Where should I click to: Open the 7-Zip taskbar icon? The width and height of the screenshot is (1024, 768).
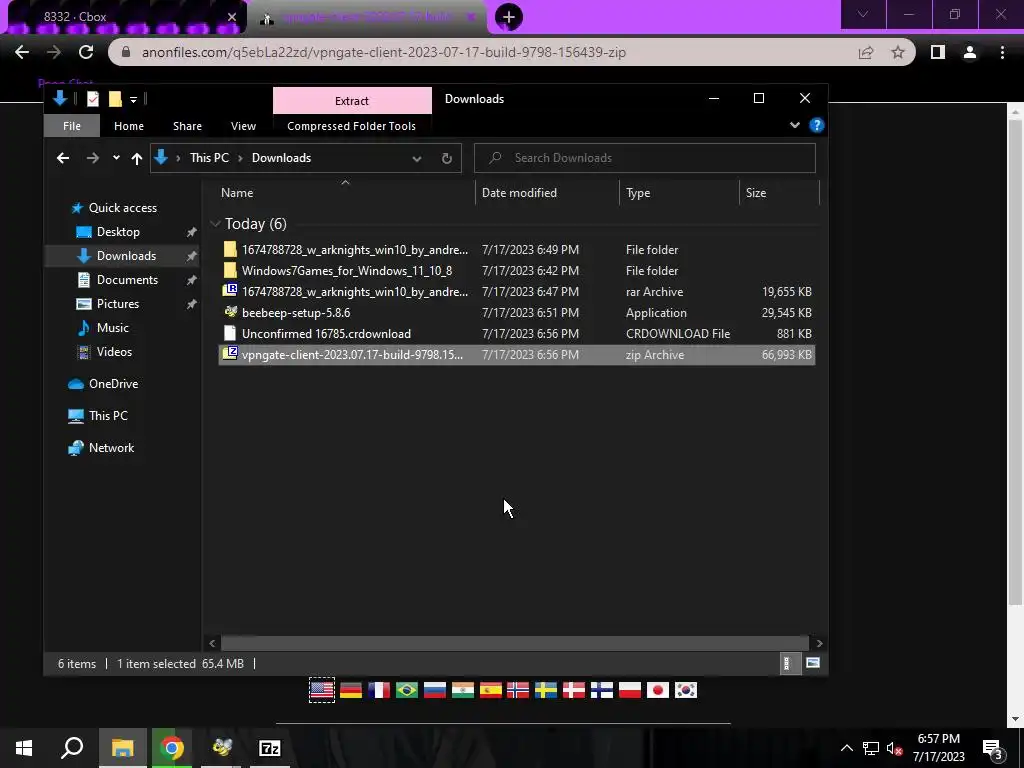[x=270, y=748]
